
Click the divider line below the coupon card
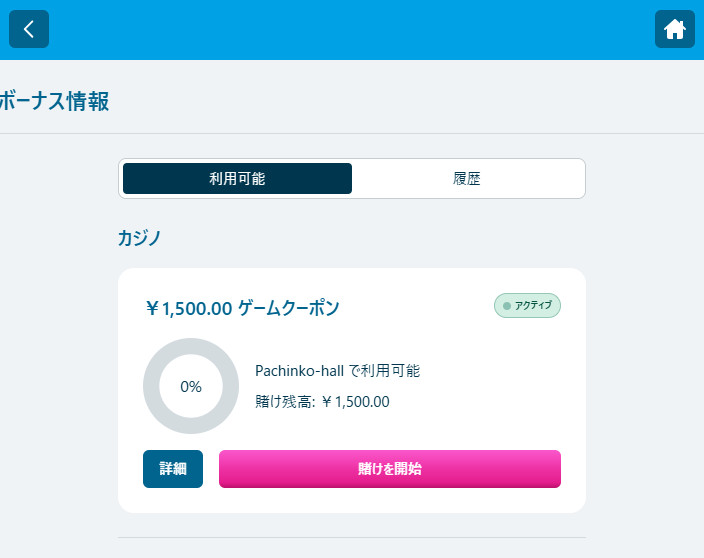click(352, 537)
